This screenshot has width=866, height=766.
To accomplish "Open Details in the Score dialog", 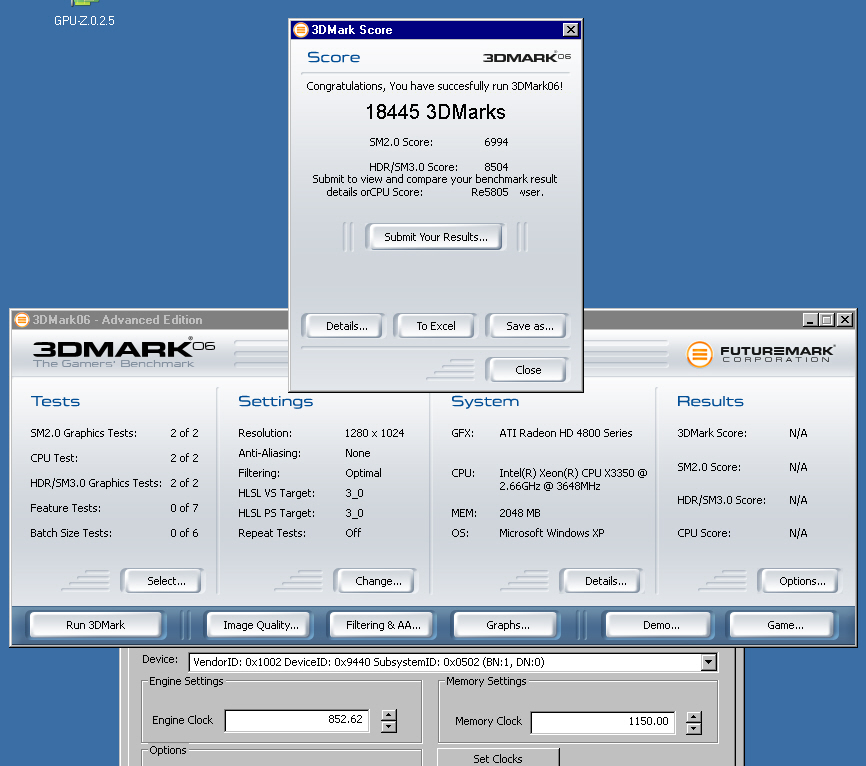I will [343, 326].
